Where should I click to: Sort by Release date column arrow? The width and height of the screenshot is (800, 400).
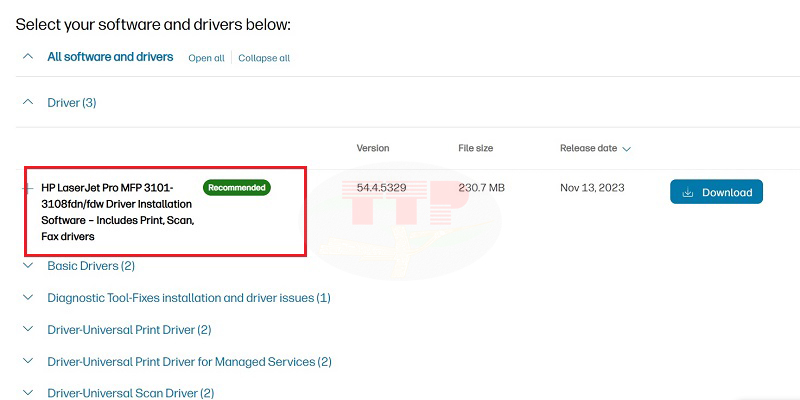point(627,149)
